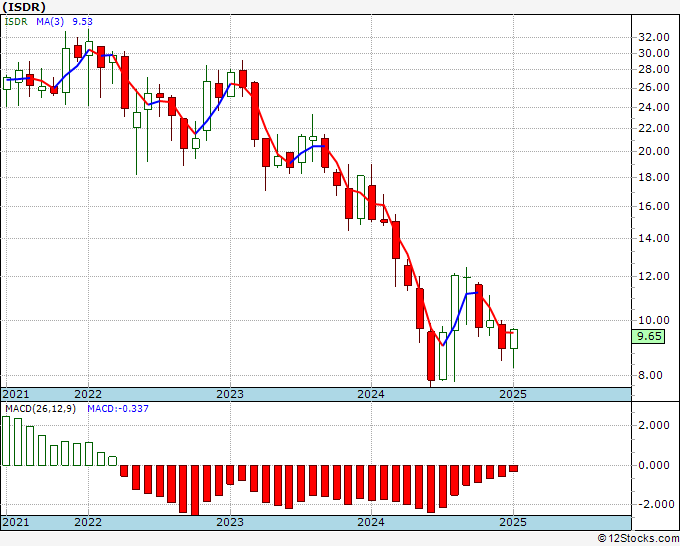Click 2021 on the price chart timeline

click(x=16, y=394)
